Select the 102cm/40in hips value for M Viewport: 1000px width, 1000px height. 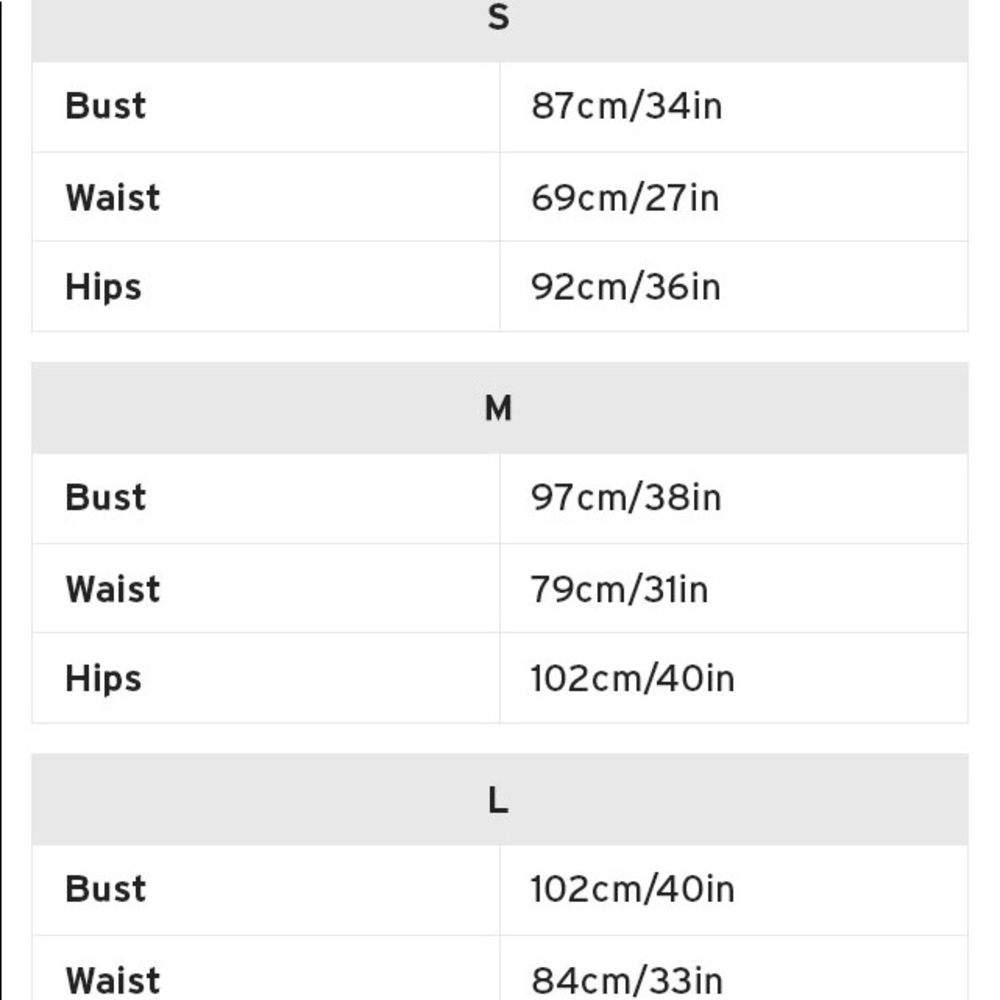point(633,679)
